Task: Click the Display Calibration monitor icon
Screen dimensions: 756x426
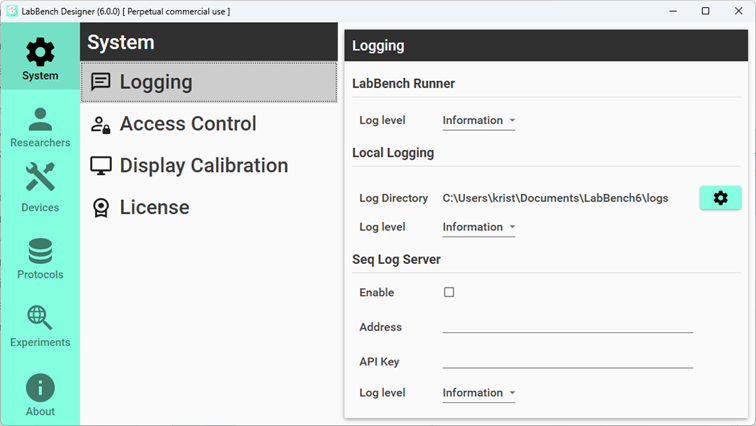Action: 101,166
